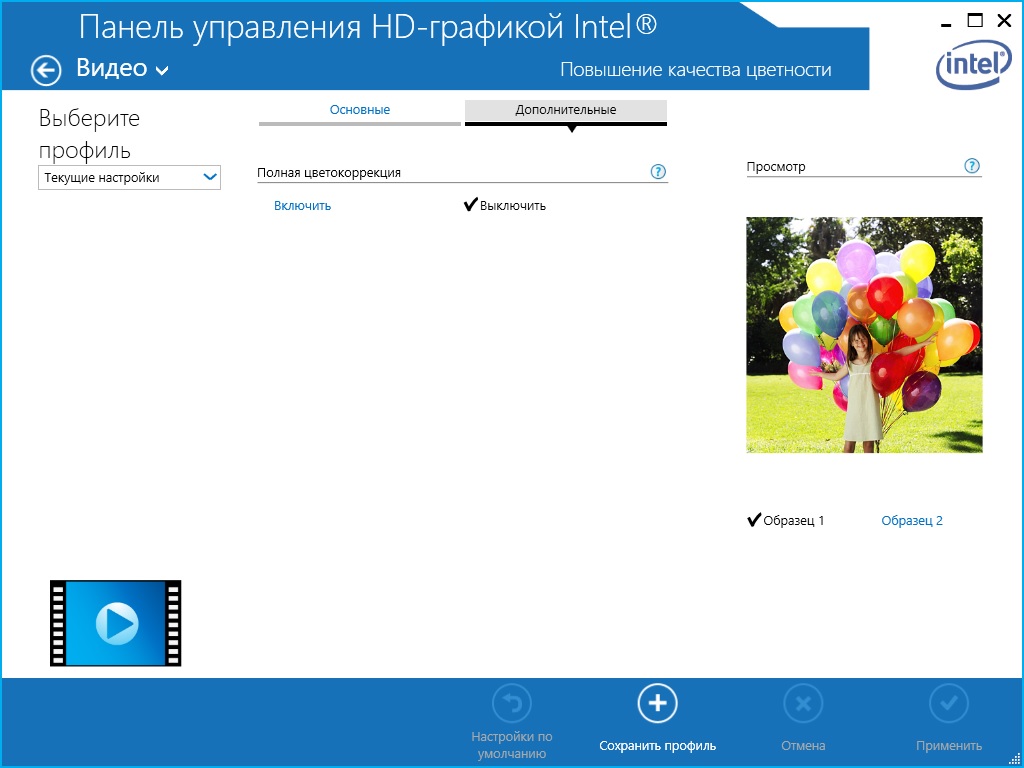This screenshot has width=1024, height=768.
Task: Click the Intel logo
Action: (973, 67)
